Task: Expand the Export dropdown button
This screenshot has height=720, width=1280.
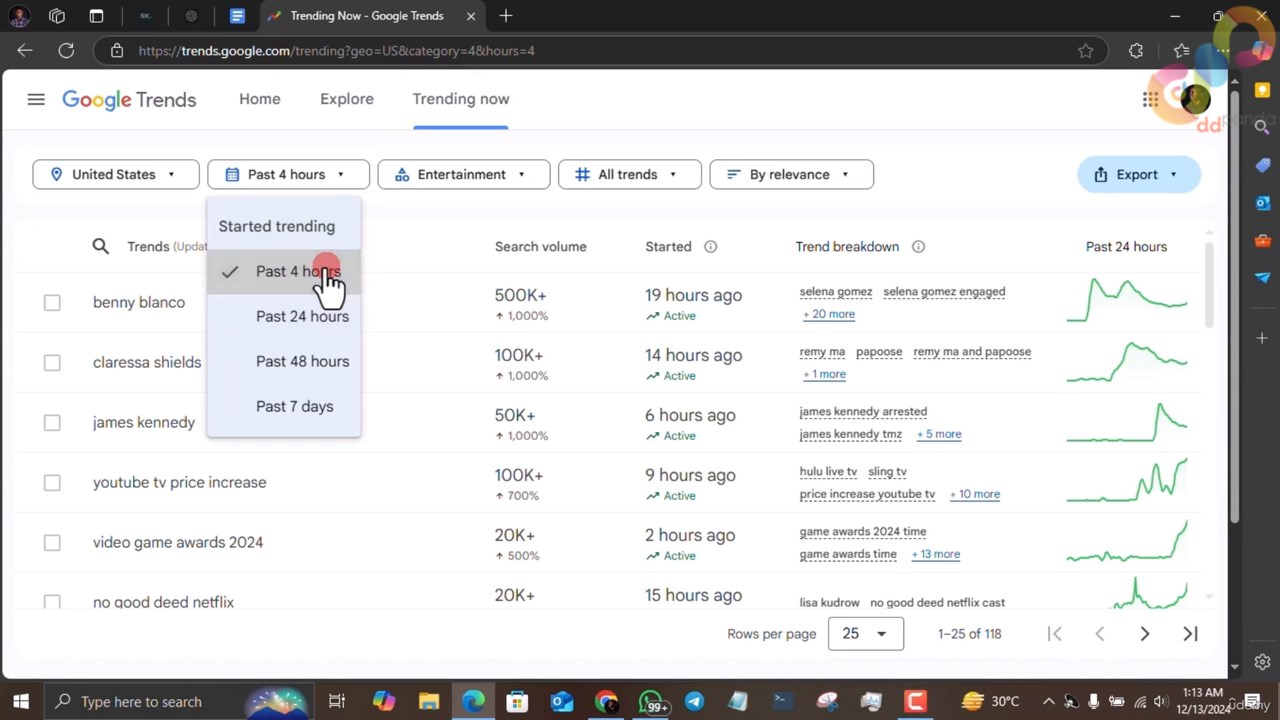Action: (1138, 174)
